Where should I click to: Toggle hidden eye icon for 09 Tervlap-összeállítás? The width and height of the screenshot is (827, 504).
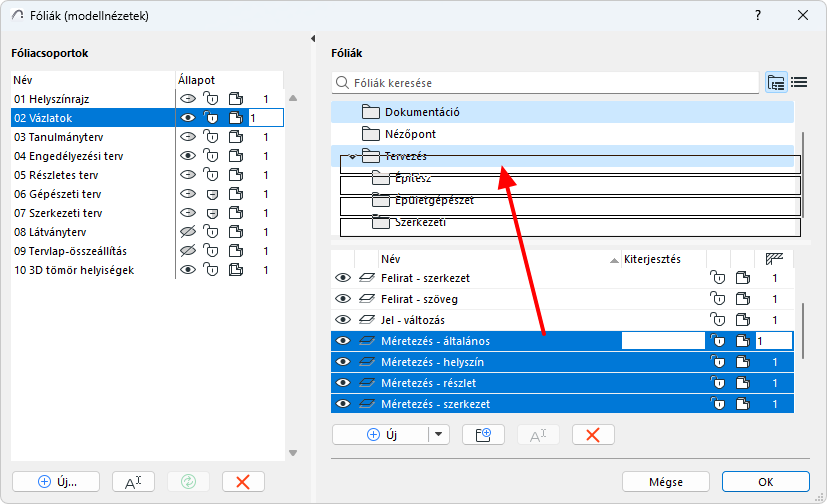coord(188,250)
